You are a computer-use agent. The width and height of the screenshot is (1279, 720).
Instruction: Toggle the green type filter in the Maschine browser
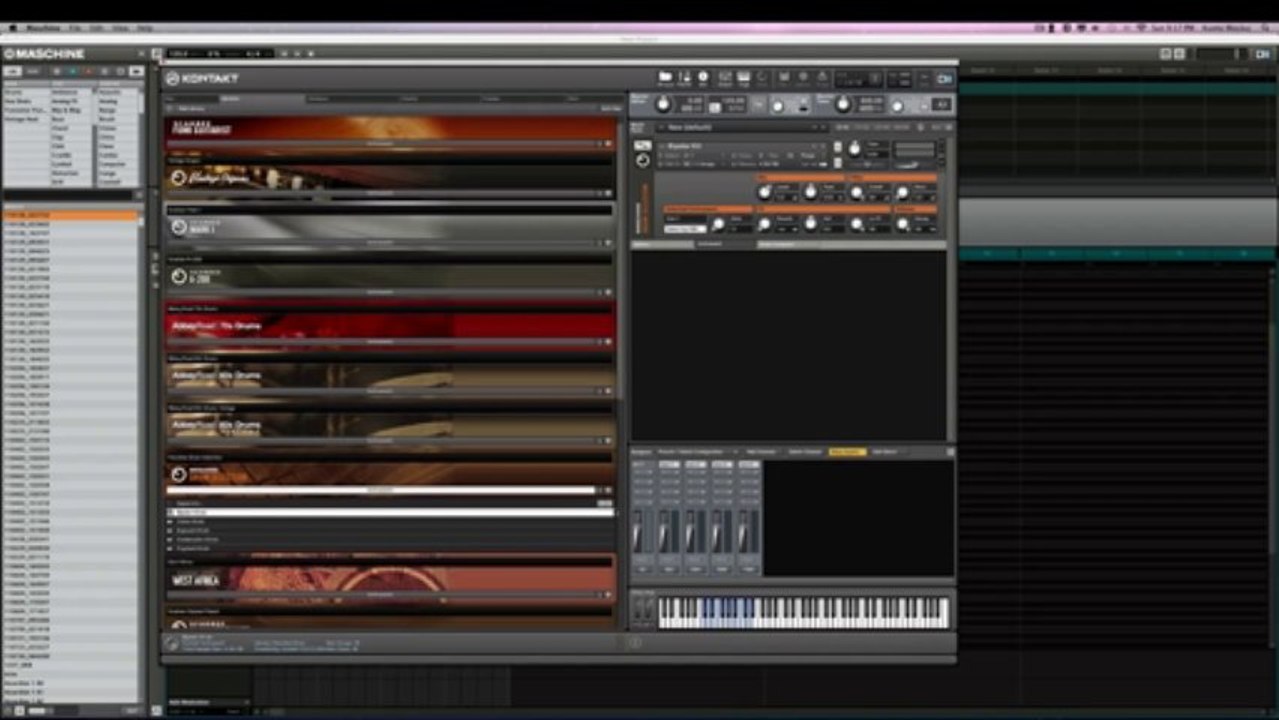[72, 71]
